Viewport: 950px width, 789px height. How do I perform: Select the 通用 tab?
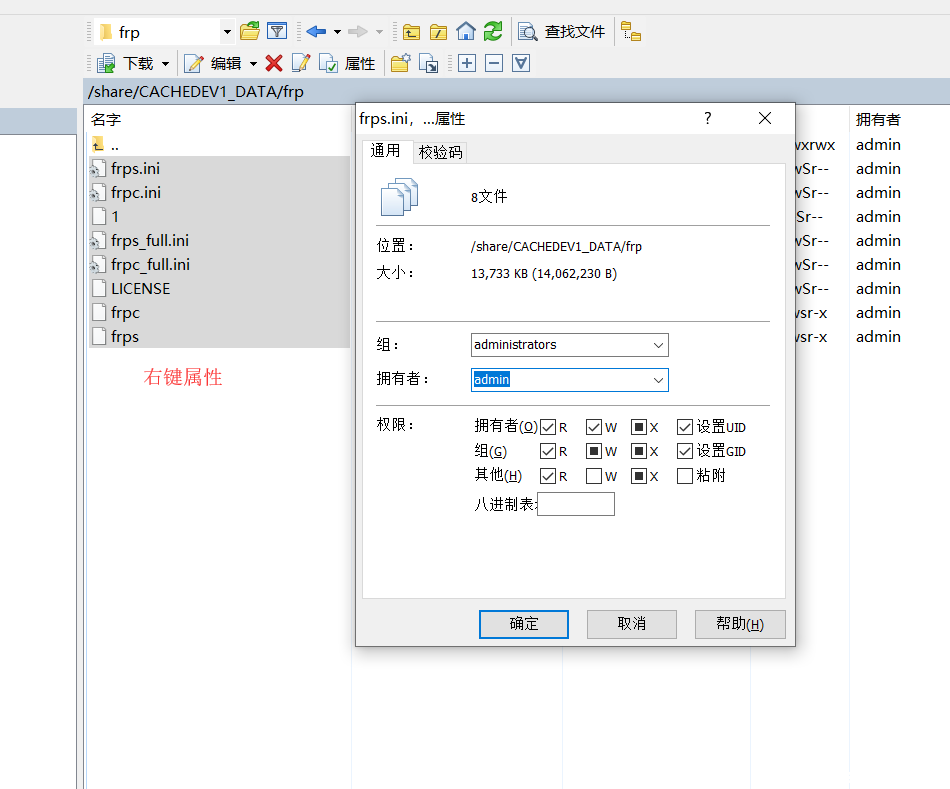(386, 152)
